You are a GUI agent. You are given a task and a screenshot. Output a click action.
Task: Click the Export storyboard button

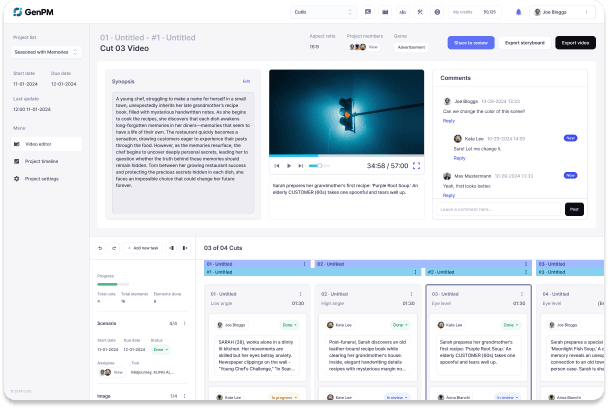pos(525,43)
